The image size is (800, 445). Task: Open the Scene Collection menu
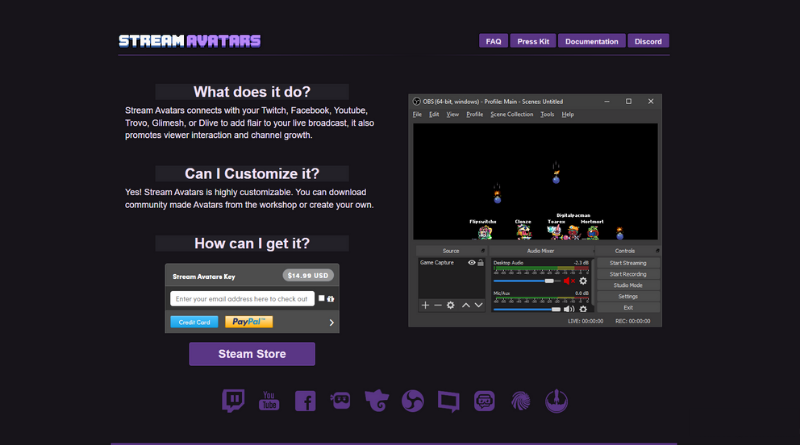(512, 114)
